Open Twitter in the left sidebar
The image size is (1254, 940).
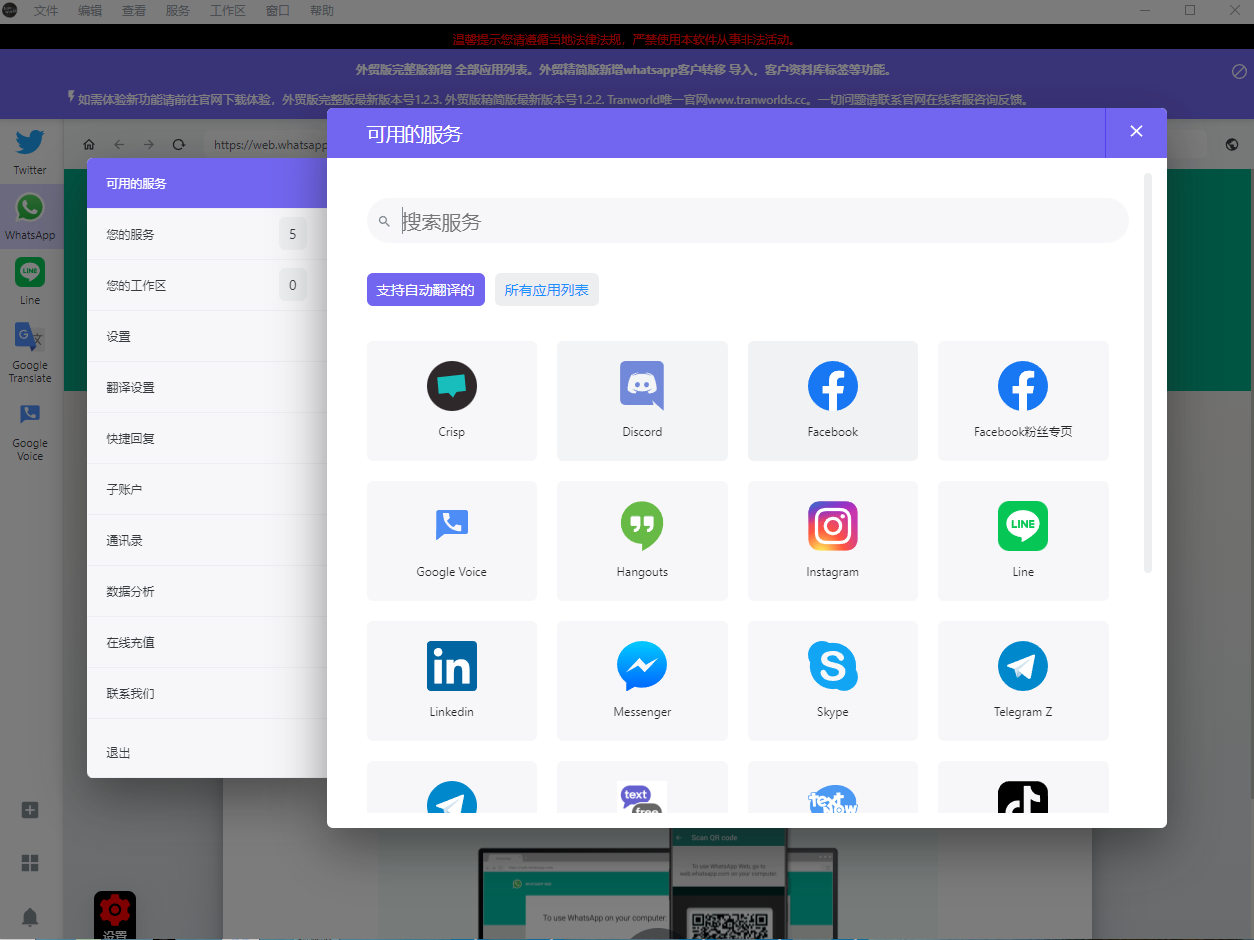(x=30, y=151)
